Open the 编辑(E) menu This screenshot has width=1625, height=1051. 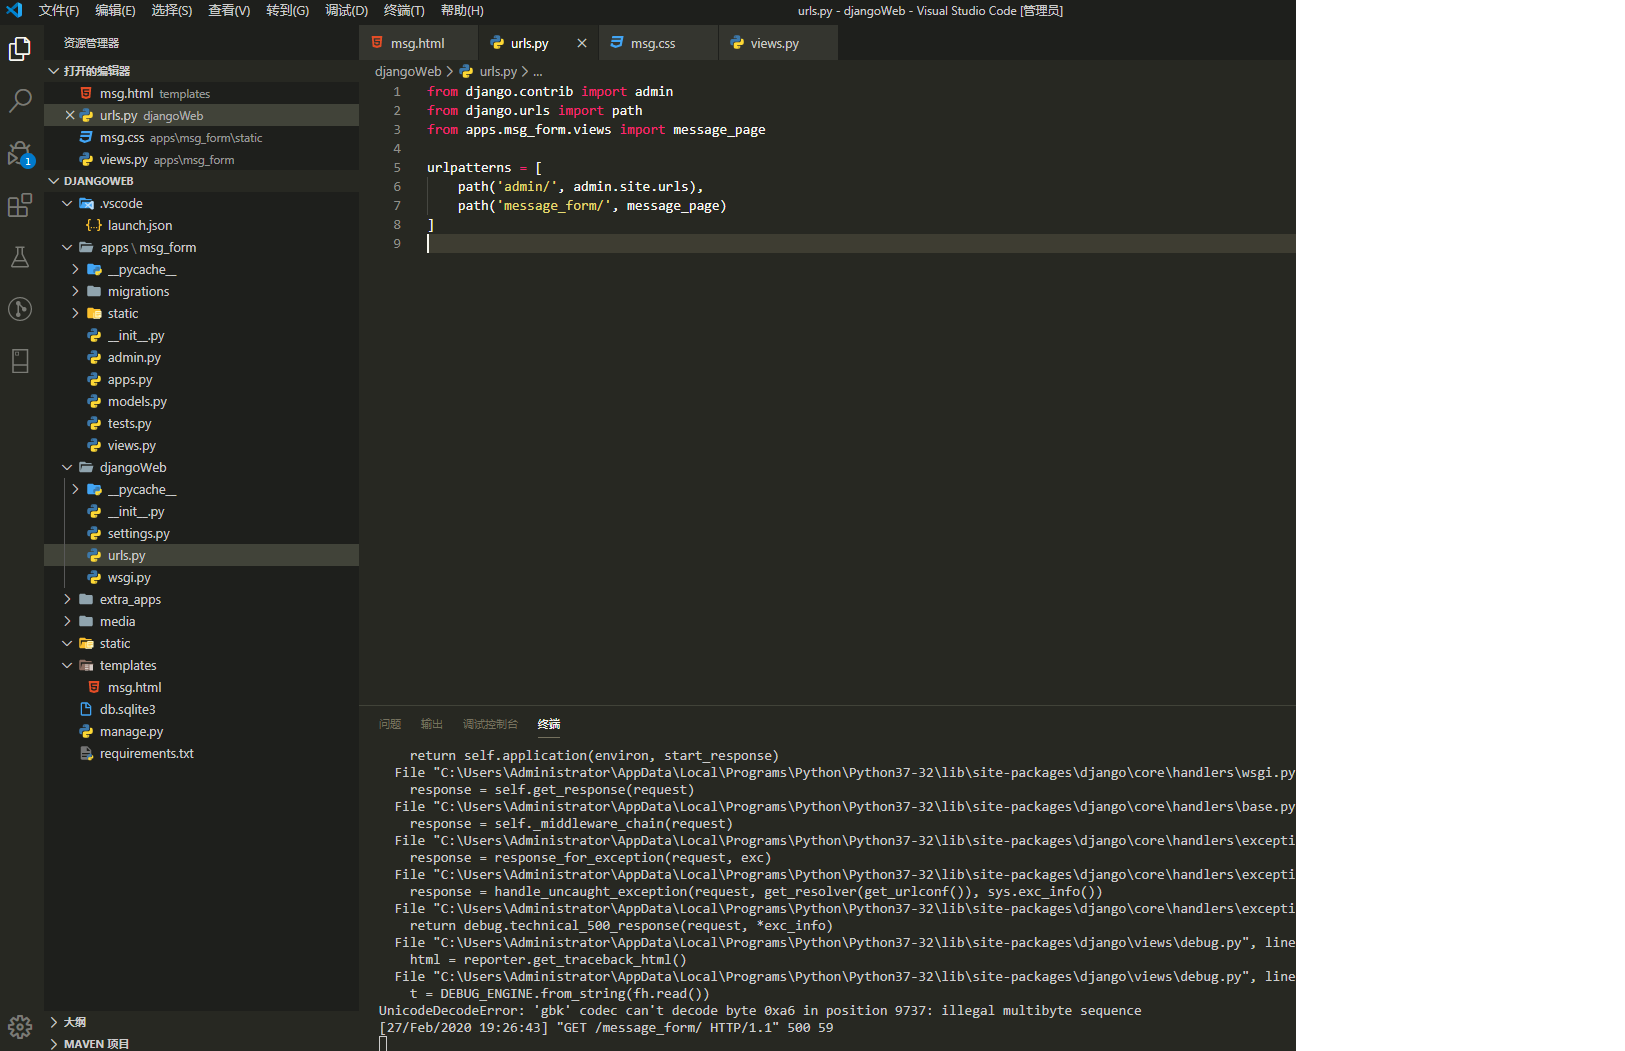point(116,10)
